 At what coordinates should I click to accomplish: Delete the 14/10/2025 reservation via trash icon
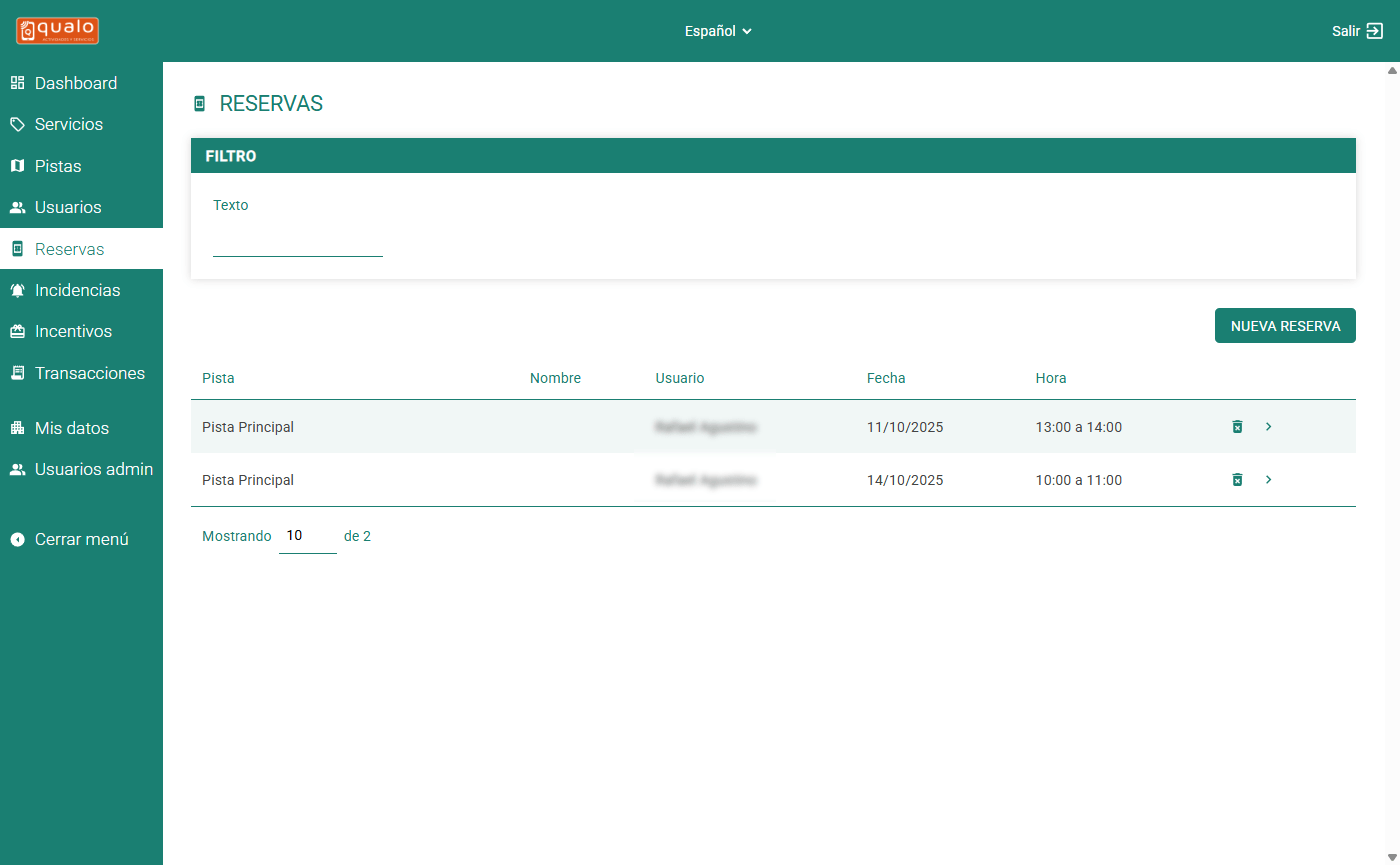click(1237, 480)
